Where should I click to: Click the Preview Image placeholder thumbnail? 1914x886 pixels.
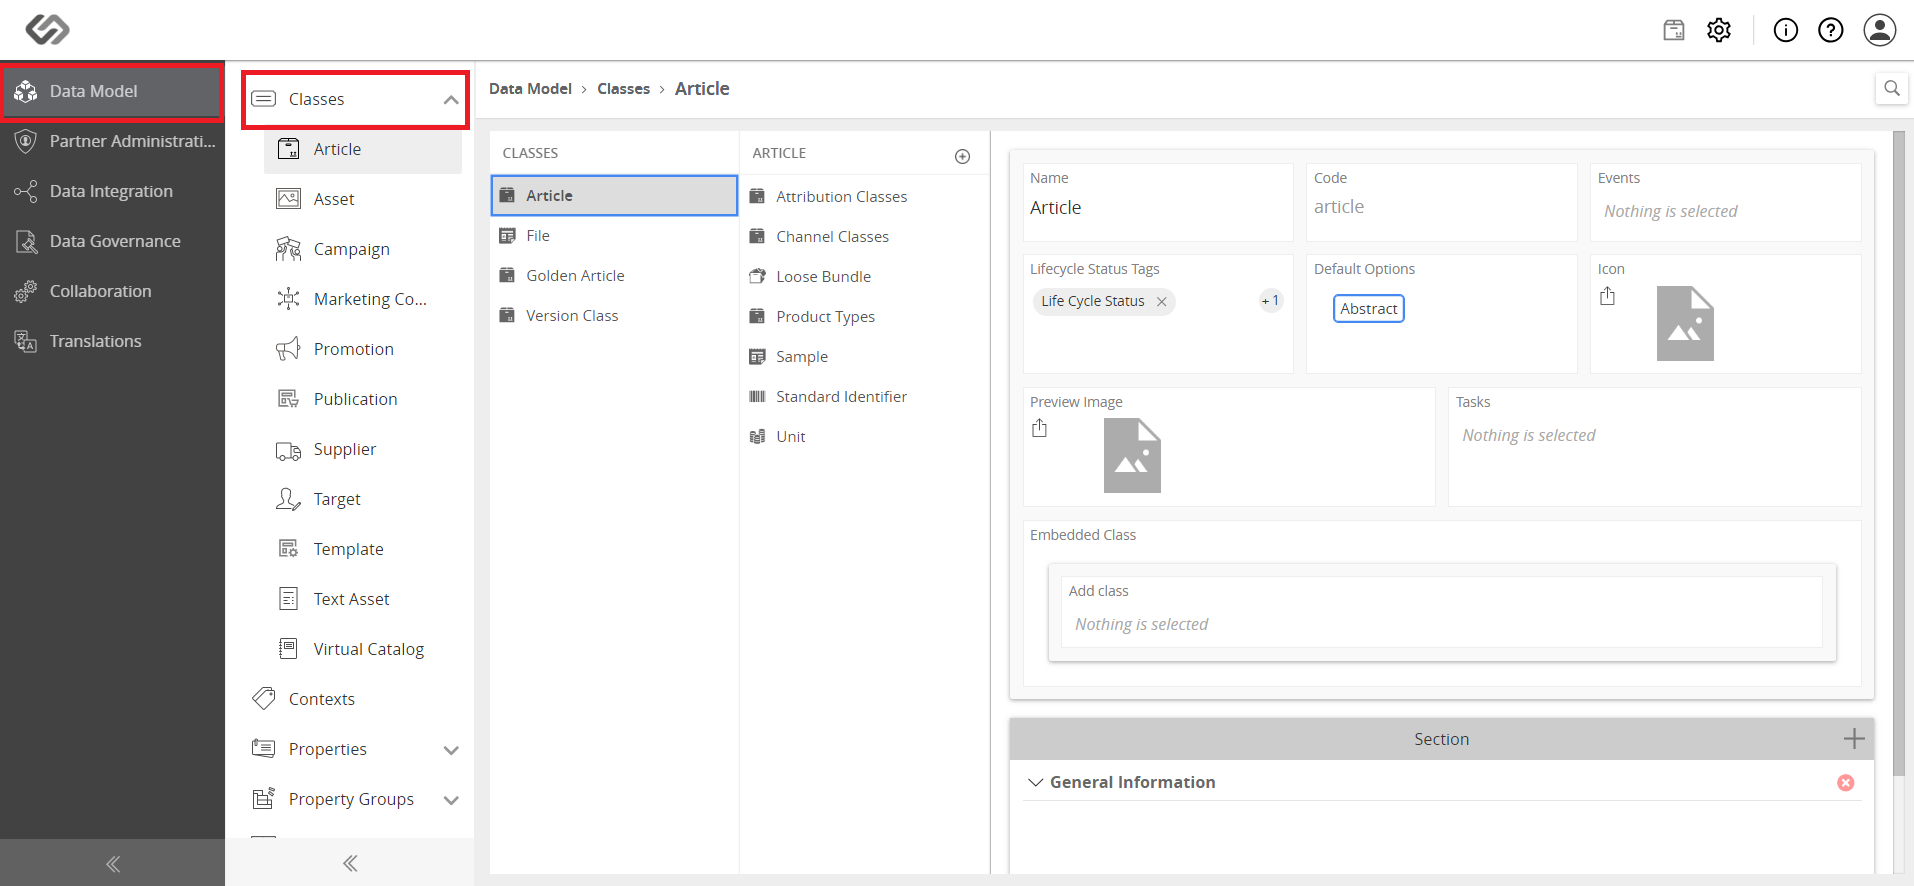pyautogui.click(x=1132, y=456)
